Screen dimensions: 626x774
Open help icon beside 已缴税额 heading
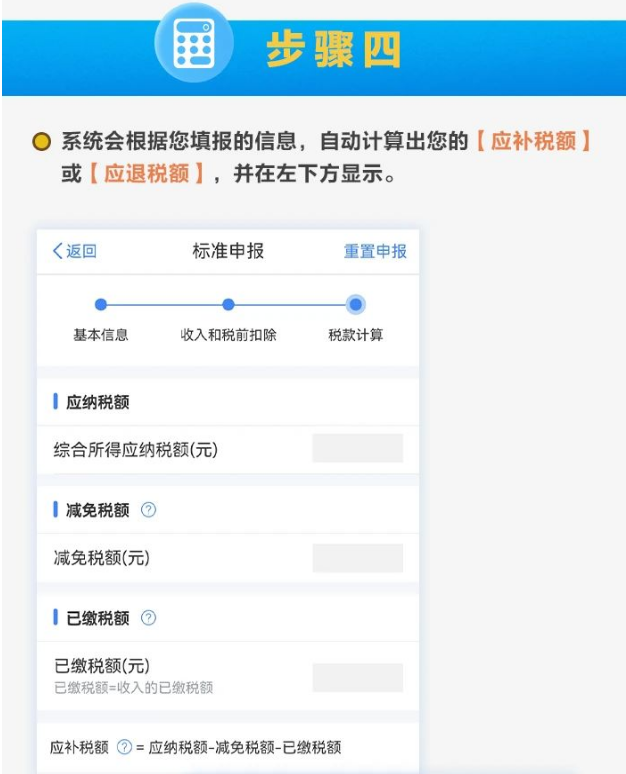[148, 618]
